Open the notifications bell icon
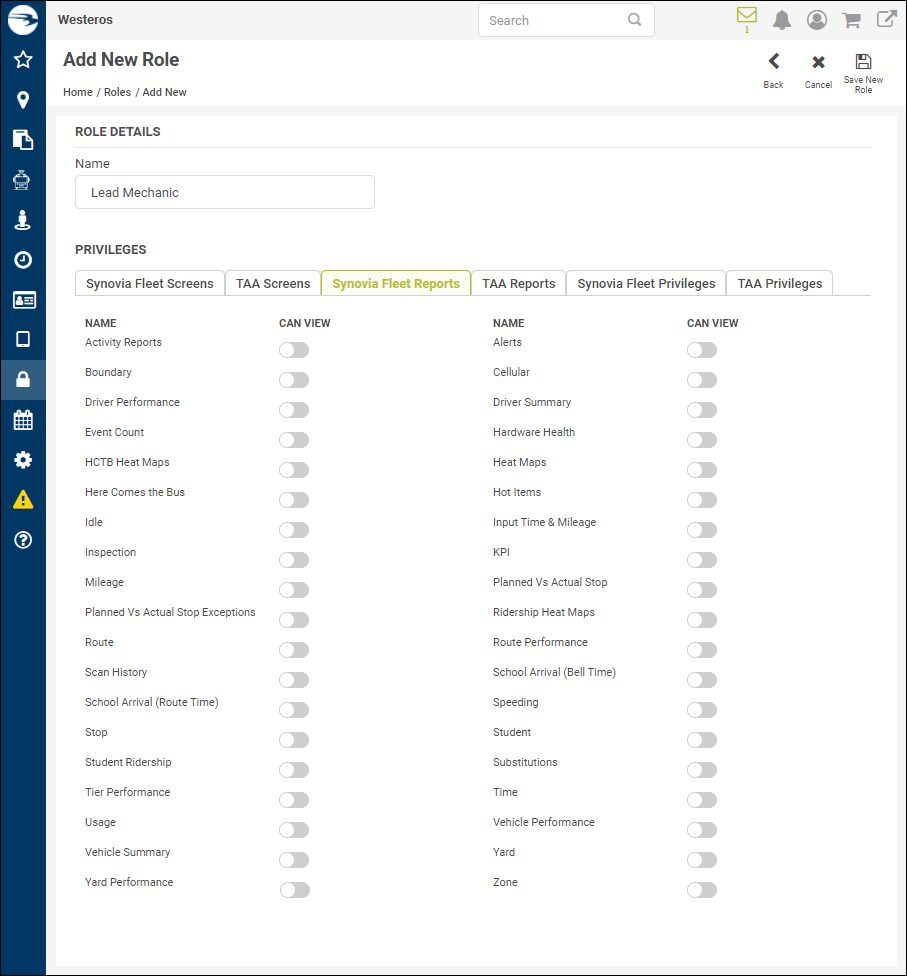Screen dimensions: 907x976 point(782,21)
